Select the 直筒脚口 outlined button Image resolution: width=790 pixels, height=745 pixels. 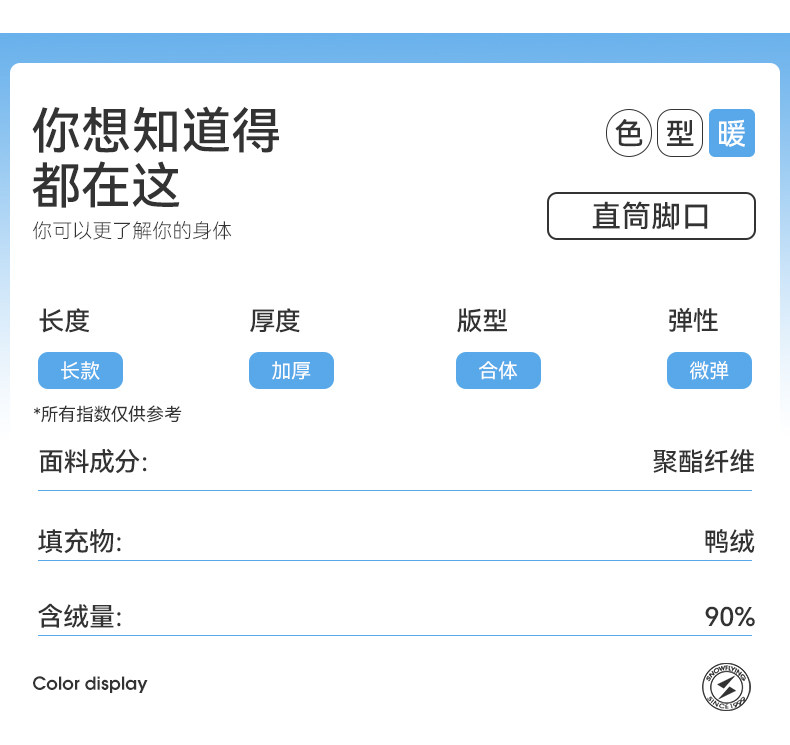(651, 216)
